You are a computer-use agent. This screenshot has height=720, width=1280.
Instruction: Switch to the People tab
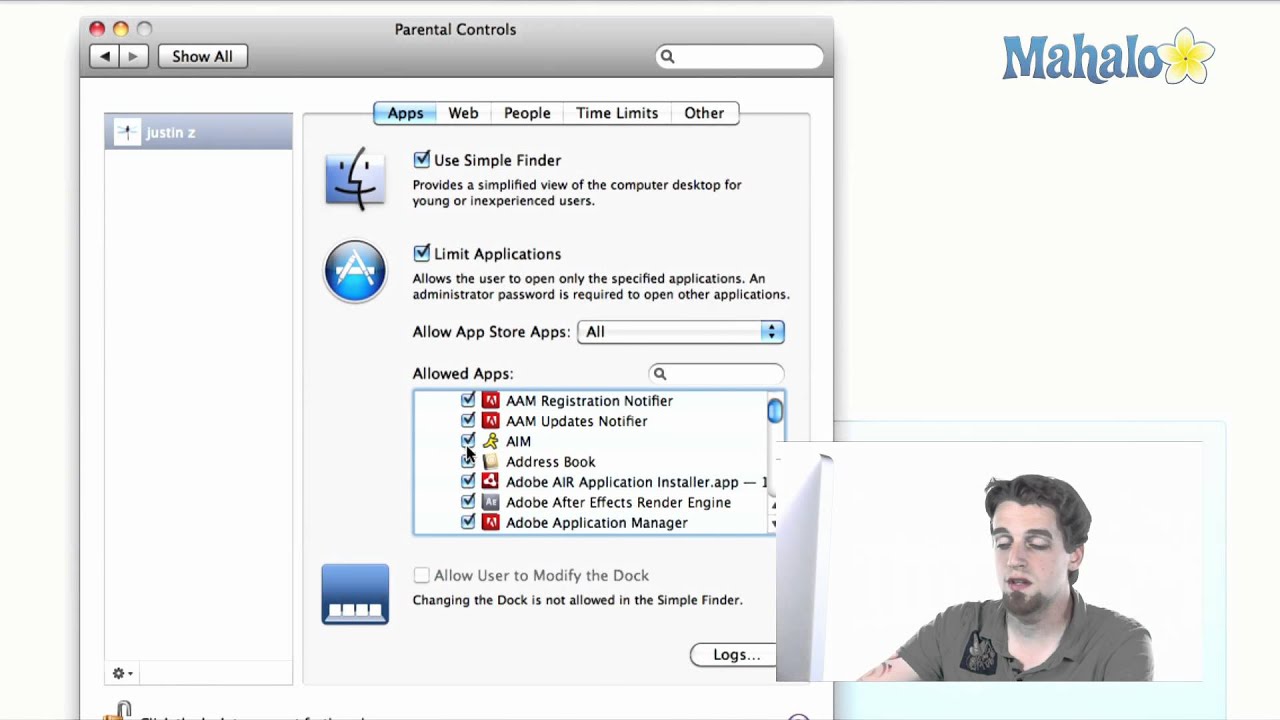pyautogui.click(x=527, y=113)
